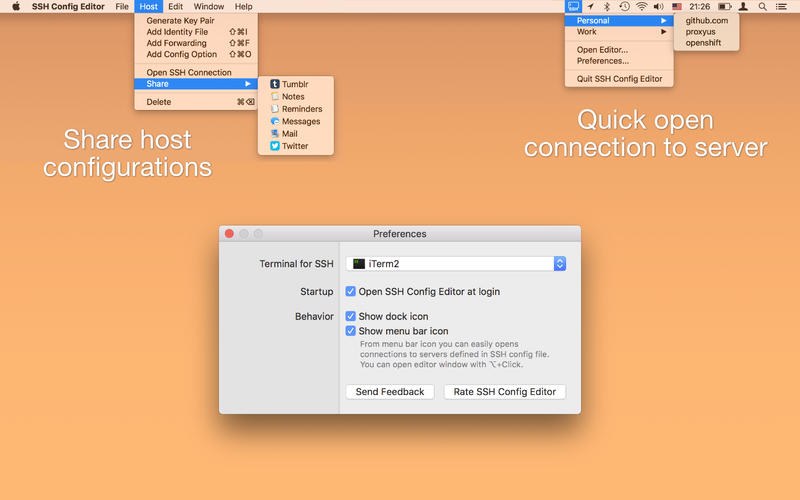This screenshot has height=500, width=800.
Task: Open the Wi-Fi menu
Action: click(x=642, y=7)
